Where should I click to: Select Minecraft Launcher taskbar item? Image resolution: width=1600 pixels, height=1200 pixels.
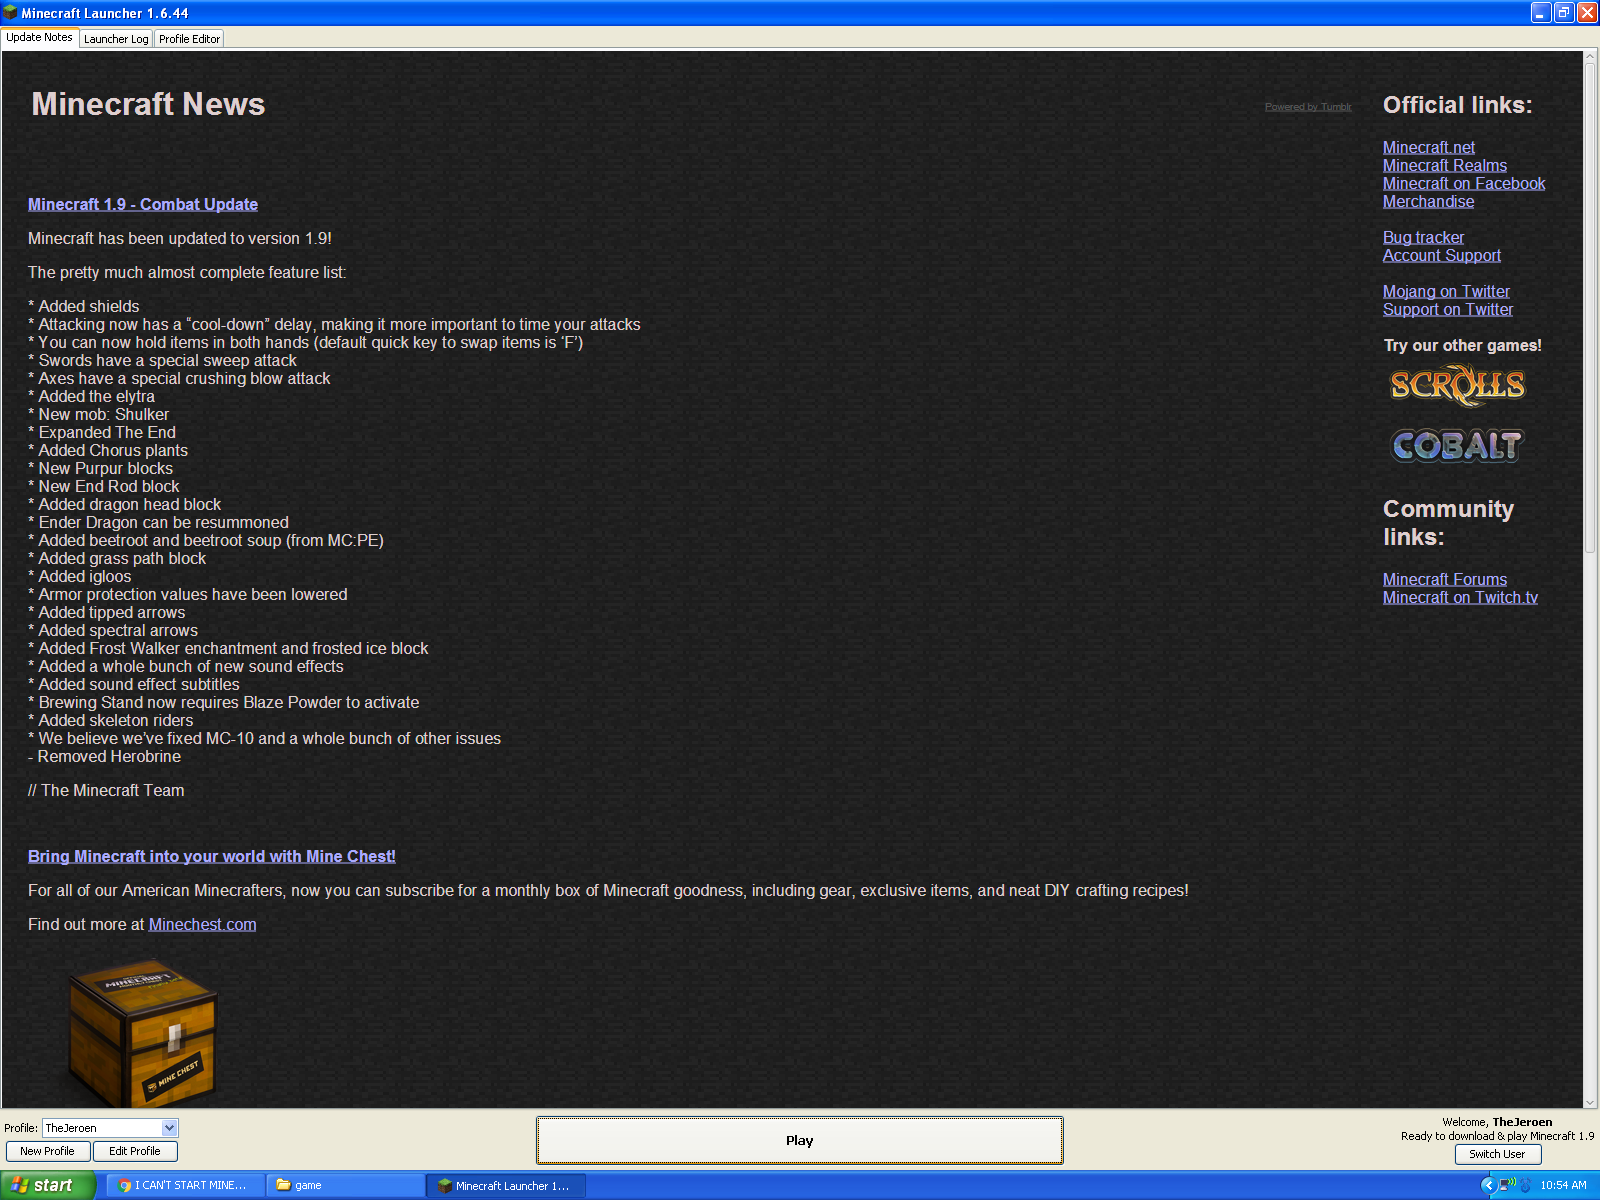tap(507, 1185)
